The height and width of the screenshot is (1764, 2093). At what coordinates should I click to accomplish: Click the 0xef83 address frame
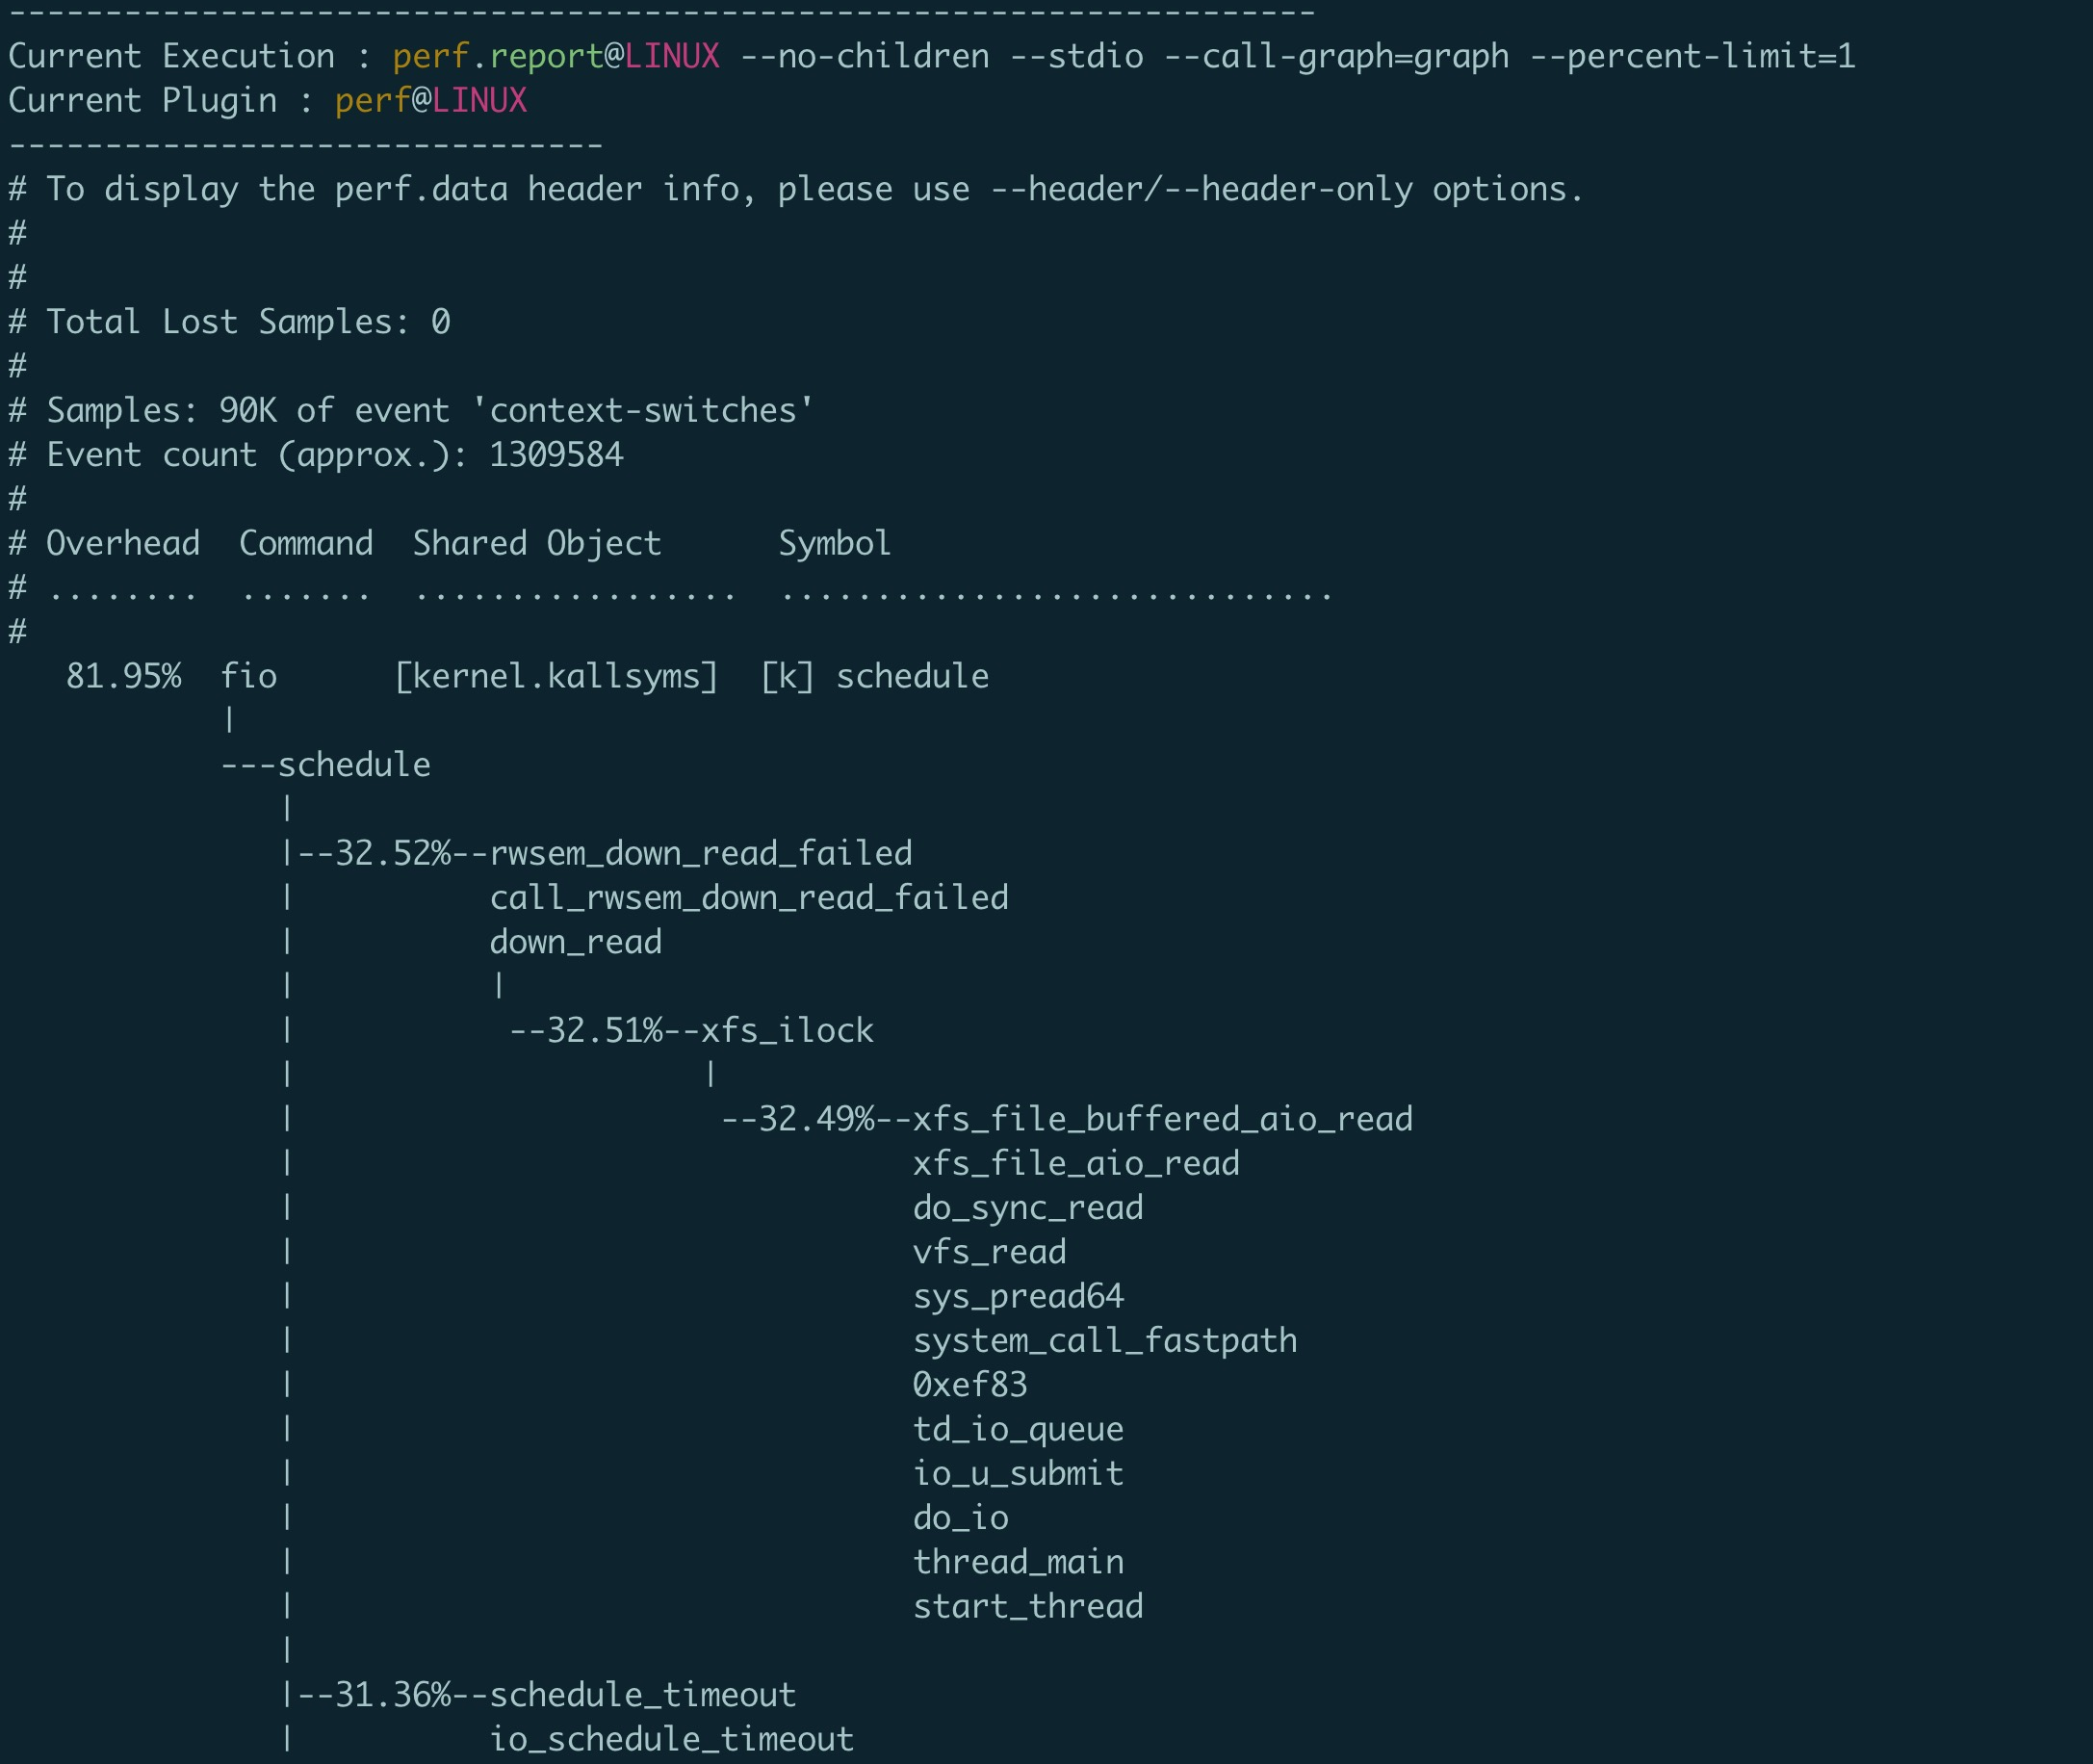pos(970,1385)
